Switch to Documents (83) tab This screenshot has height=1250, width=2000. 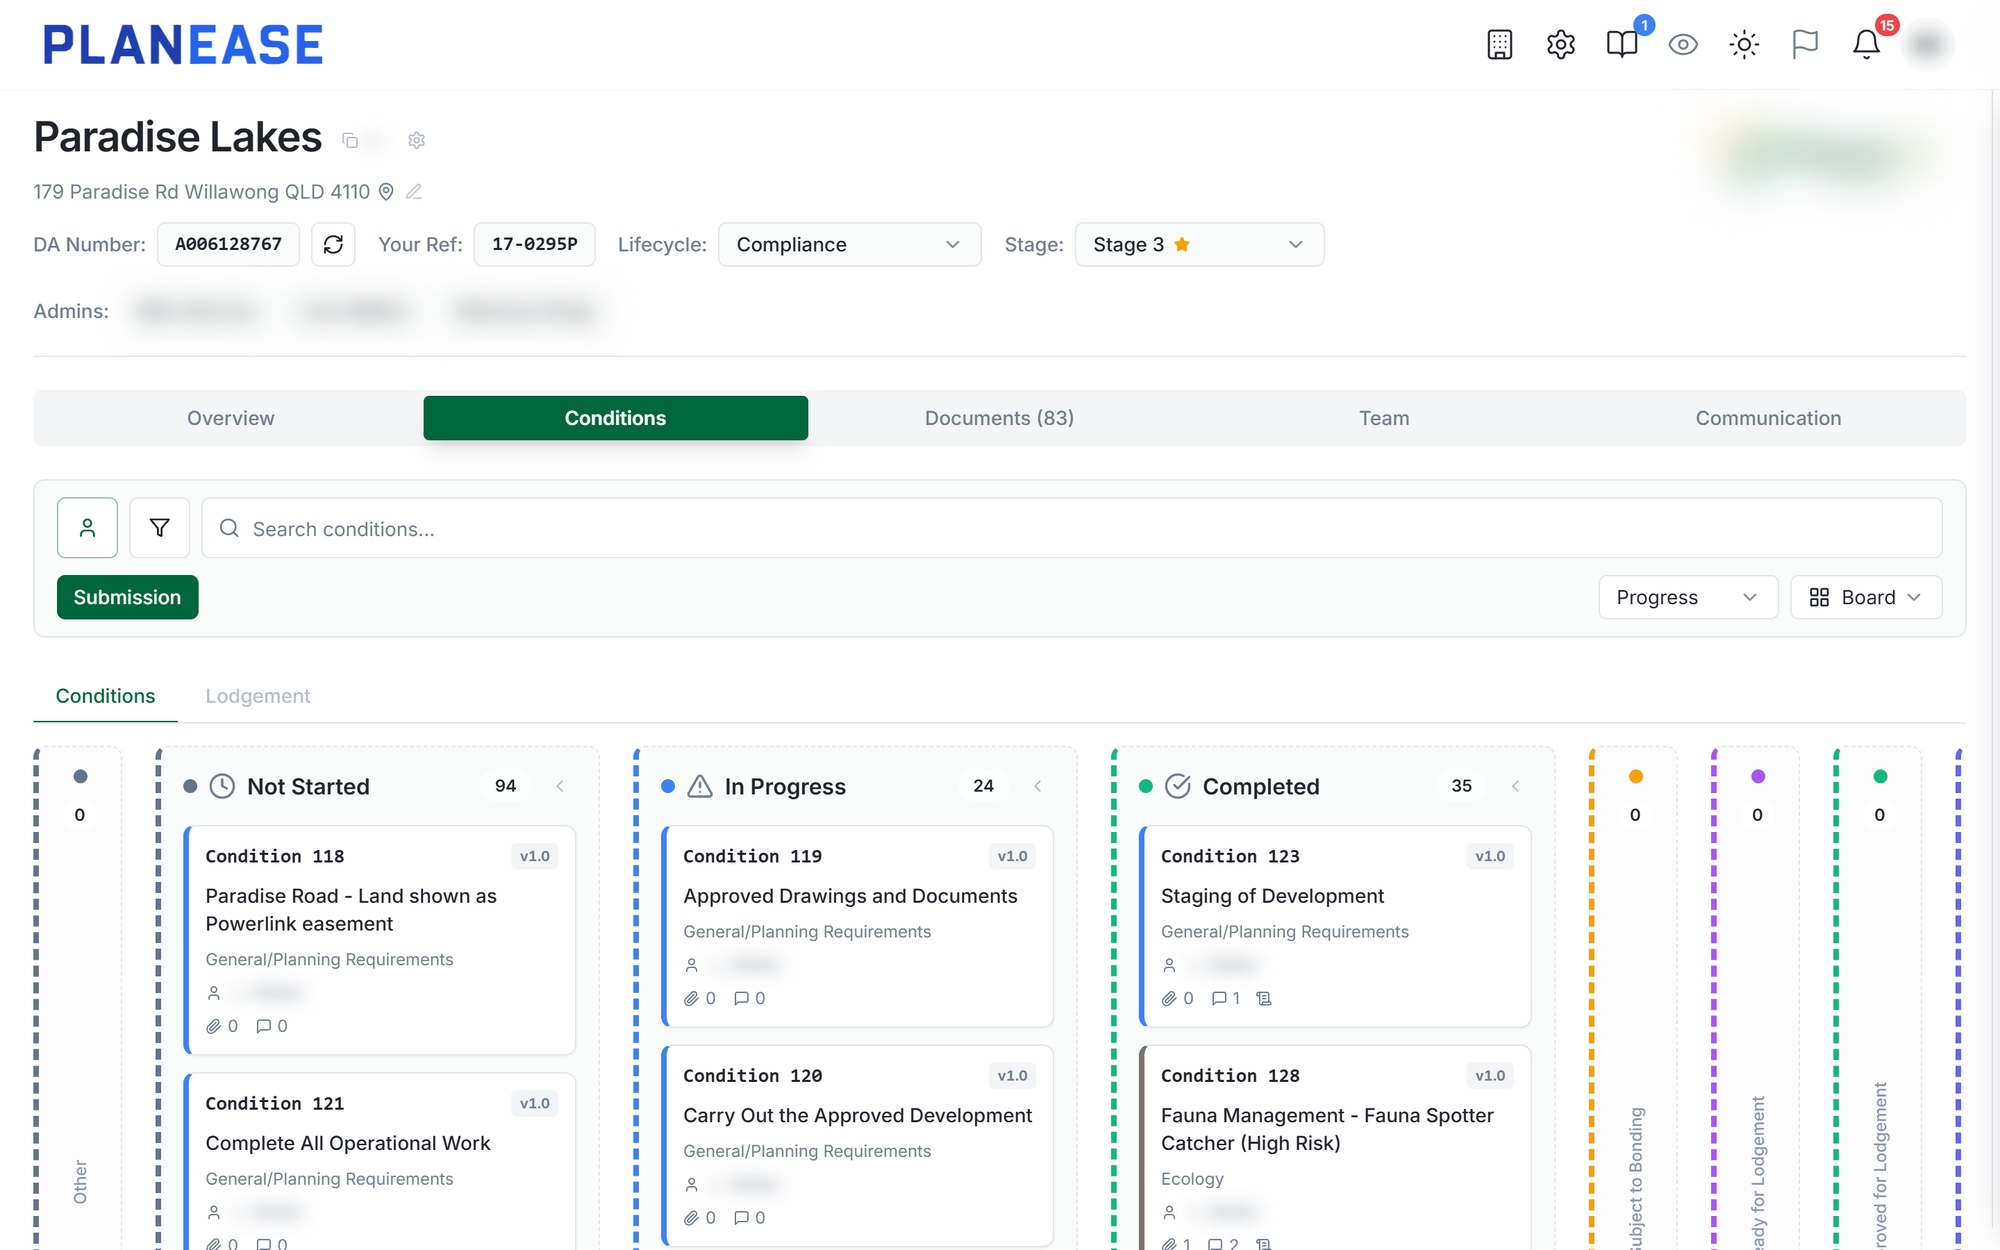[999, 418]
